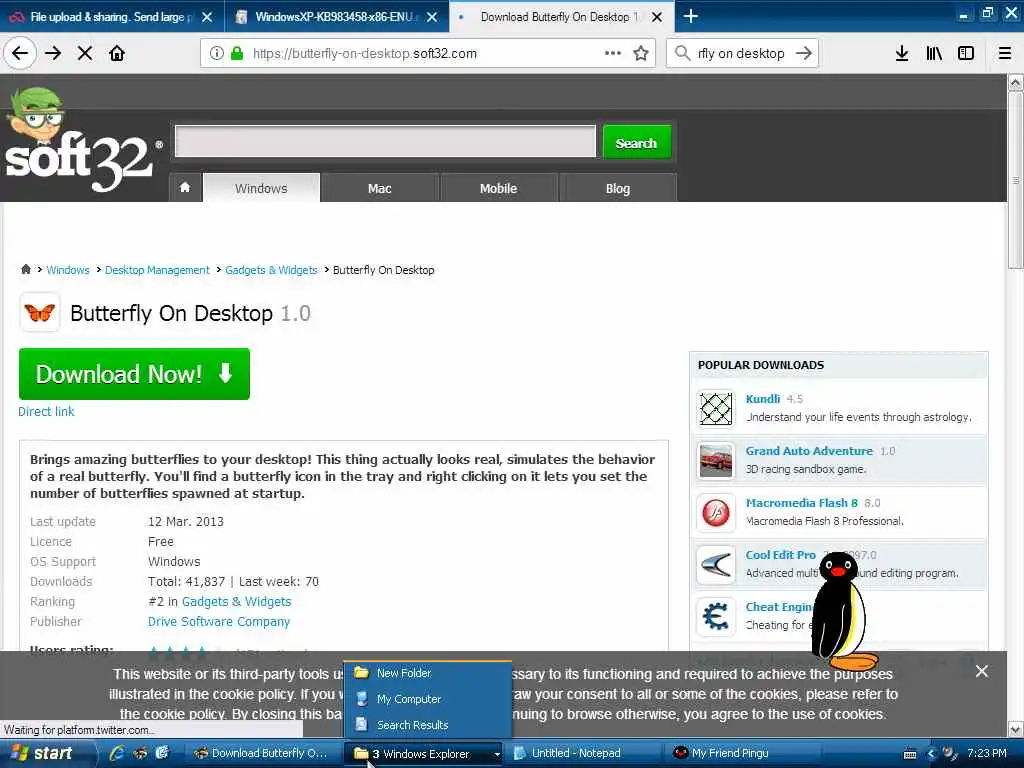1024x768 pixels.
Task: Open the Cheat Engine icon
Action: click(x=716, y=616)
